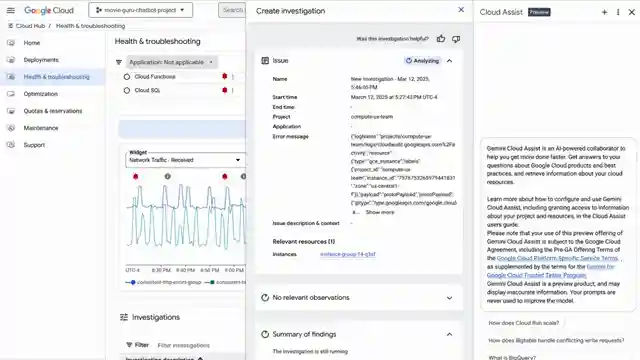
Task: Open the Widget Network Traffic - Received dropdown
Action: pos(185,160)
